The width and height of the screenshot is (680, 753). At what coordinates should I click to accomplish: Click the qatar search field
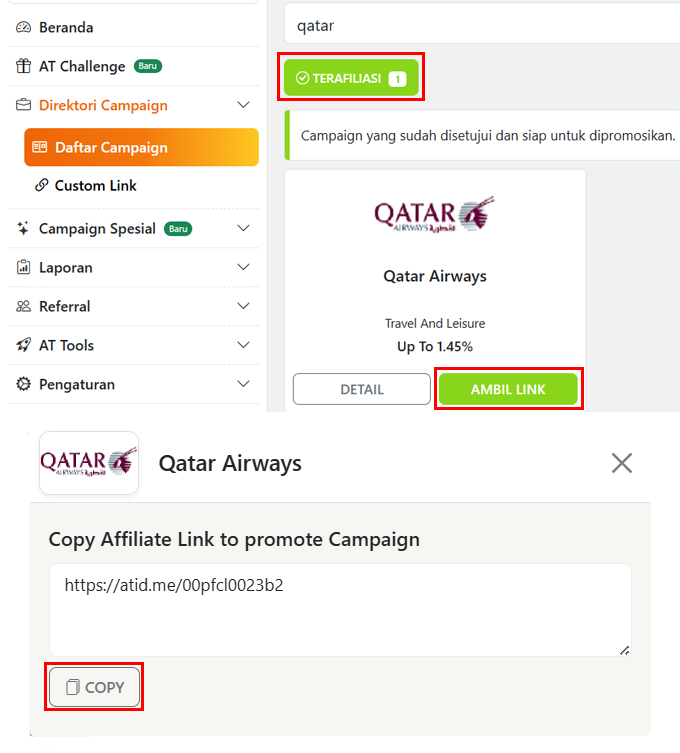pyautogui.click(x=480, y=25)
